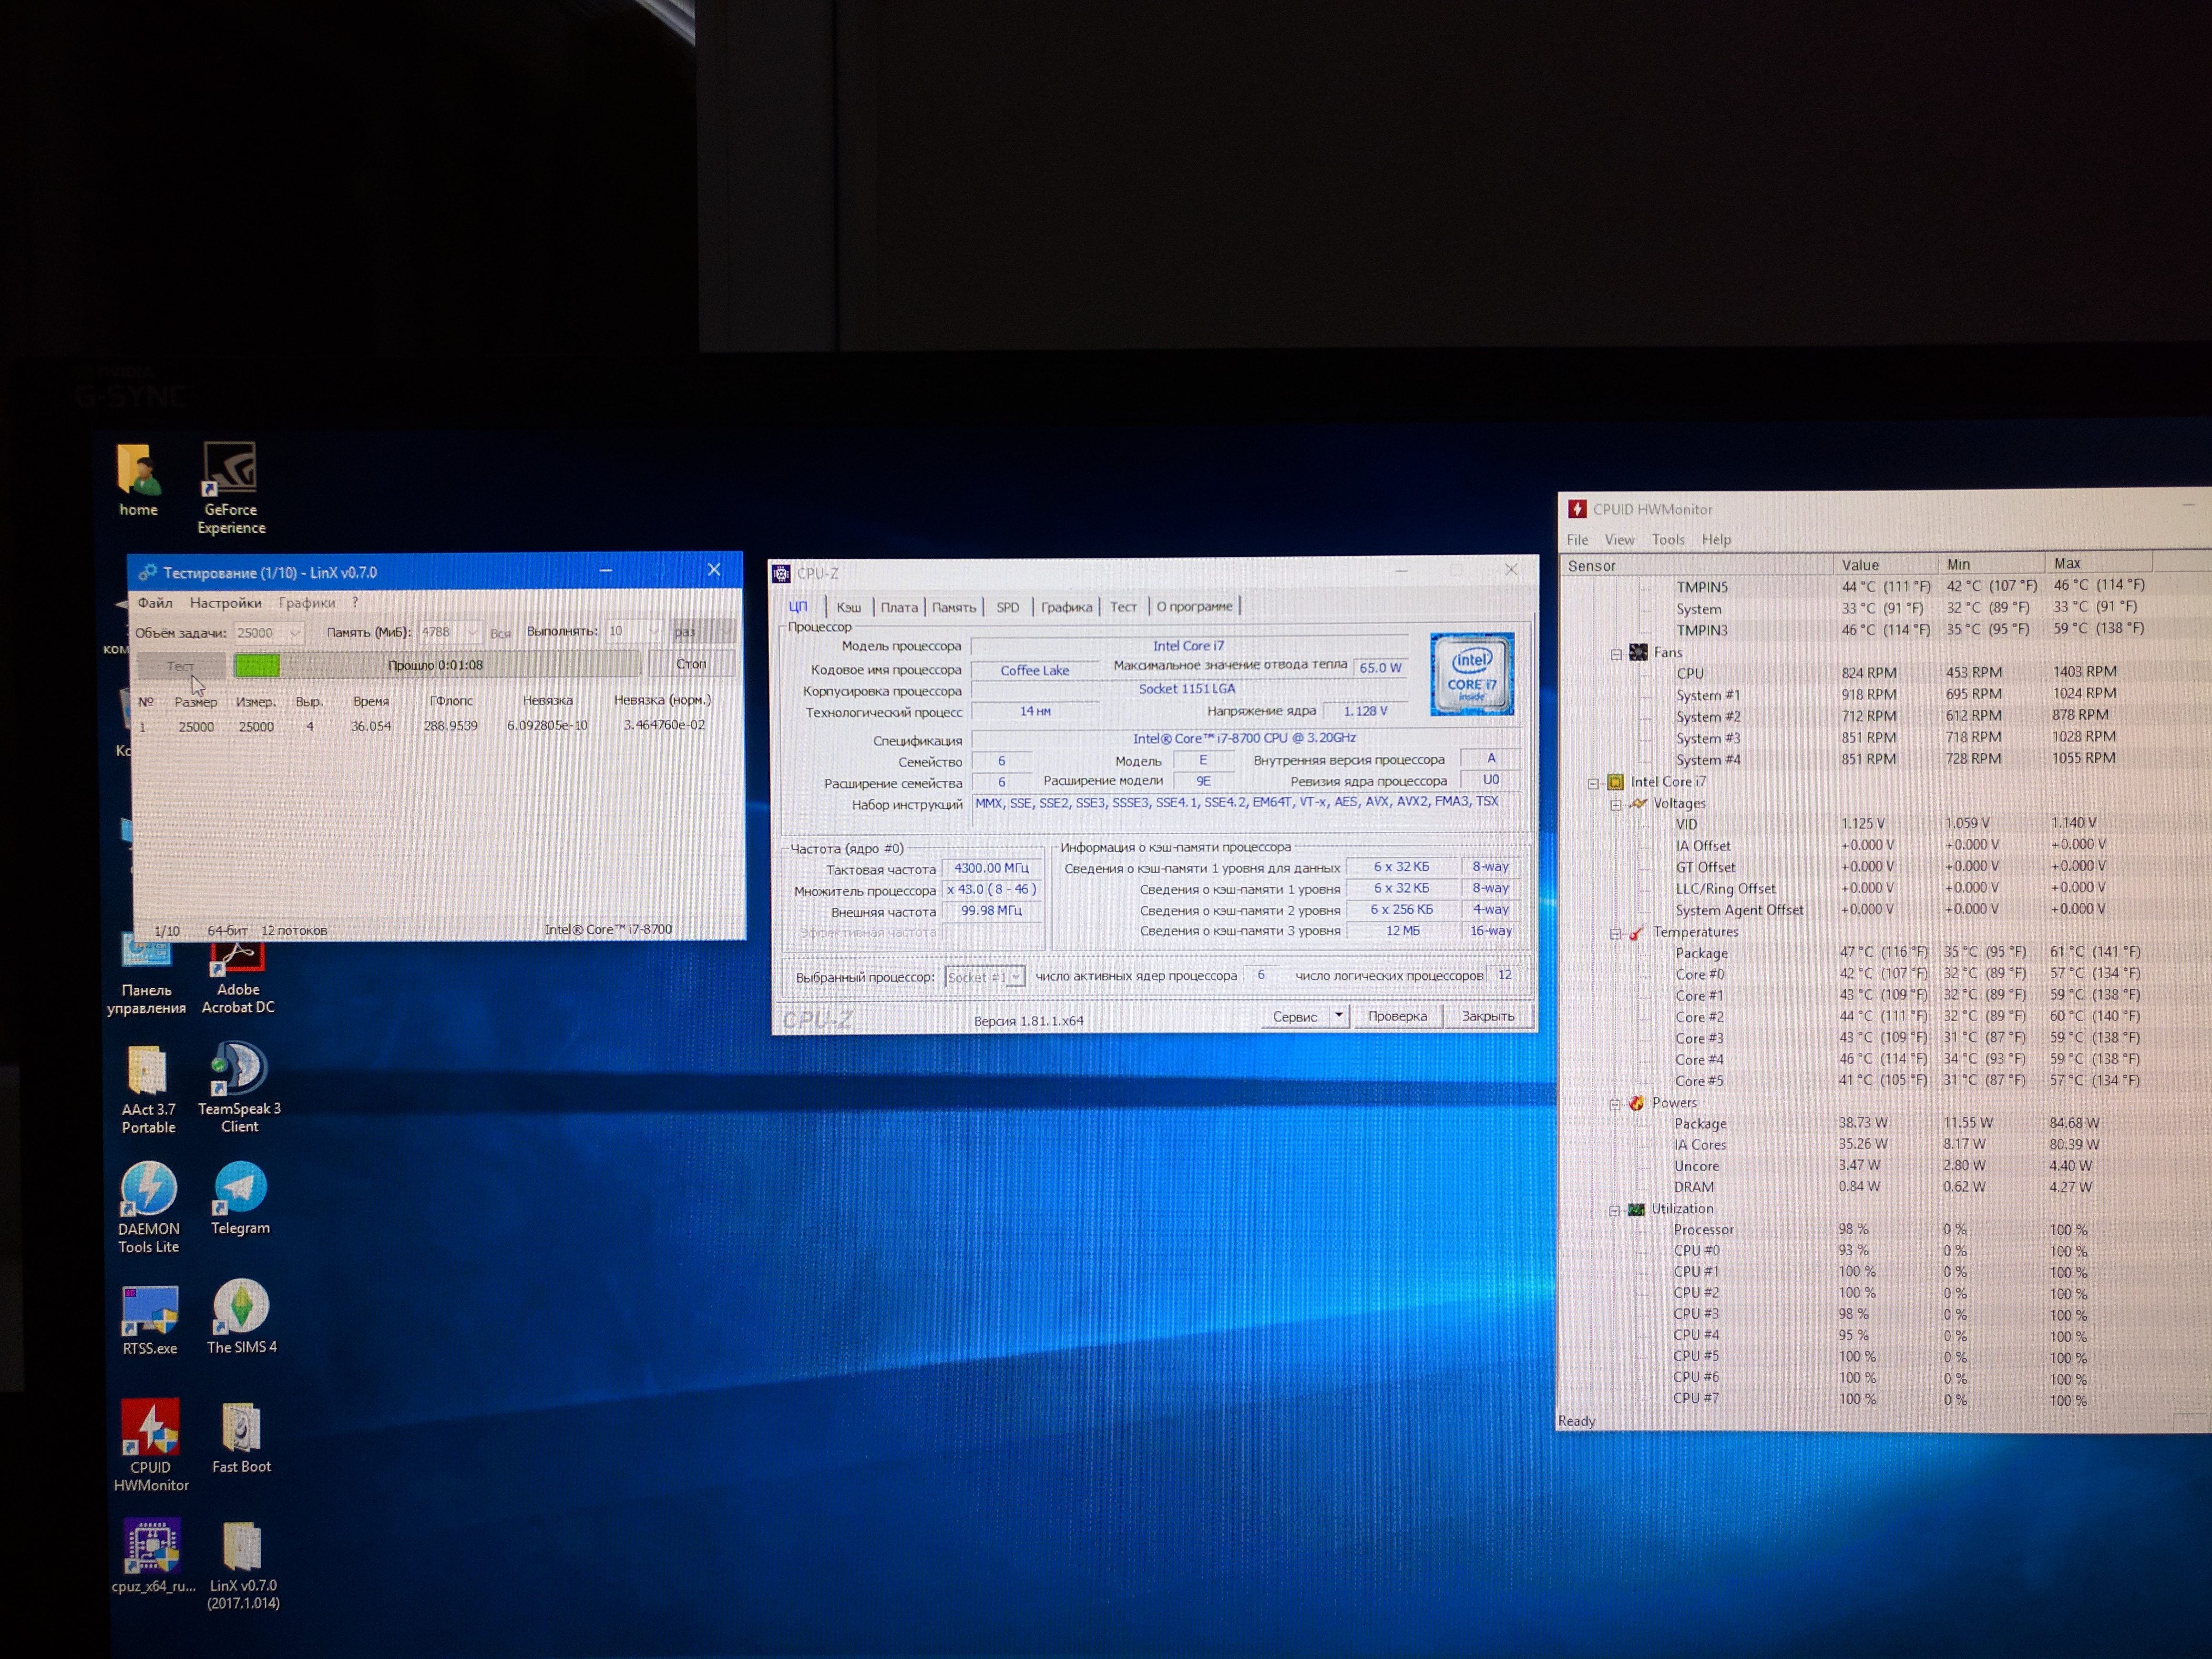Switch to the Память tab in CPU-Z
Image resolution: width=2212 pixels, height=1659 pixels.
[x=953, y=607]
